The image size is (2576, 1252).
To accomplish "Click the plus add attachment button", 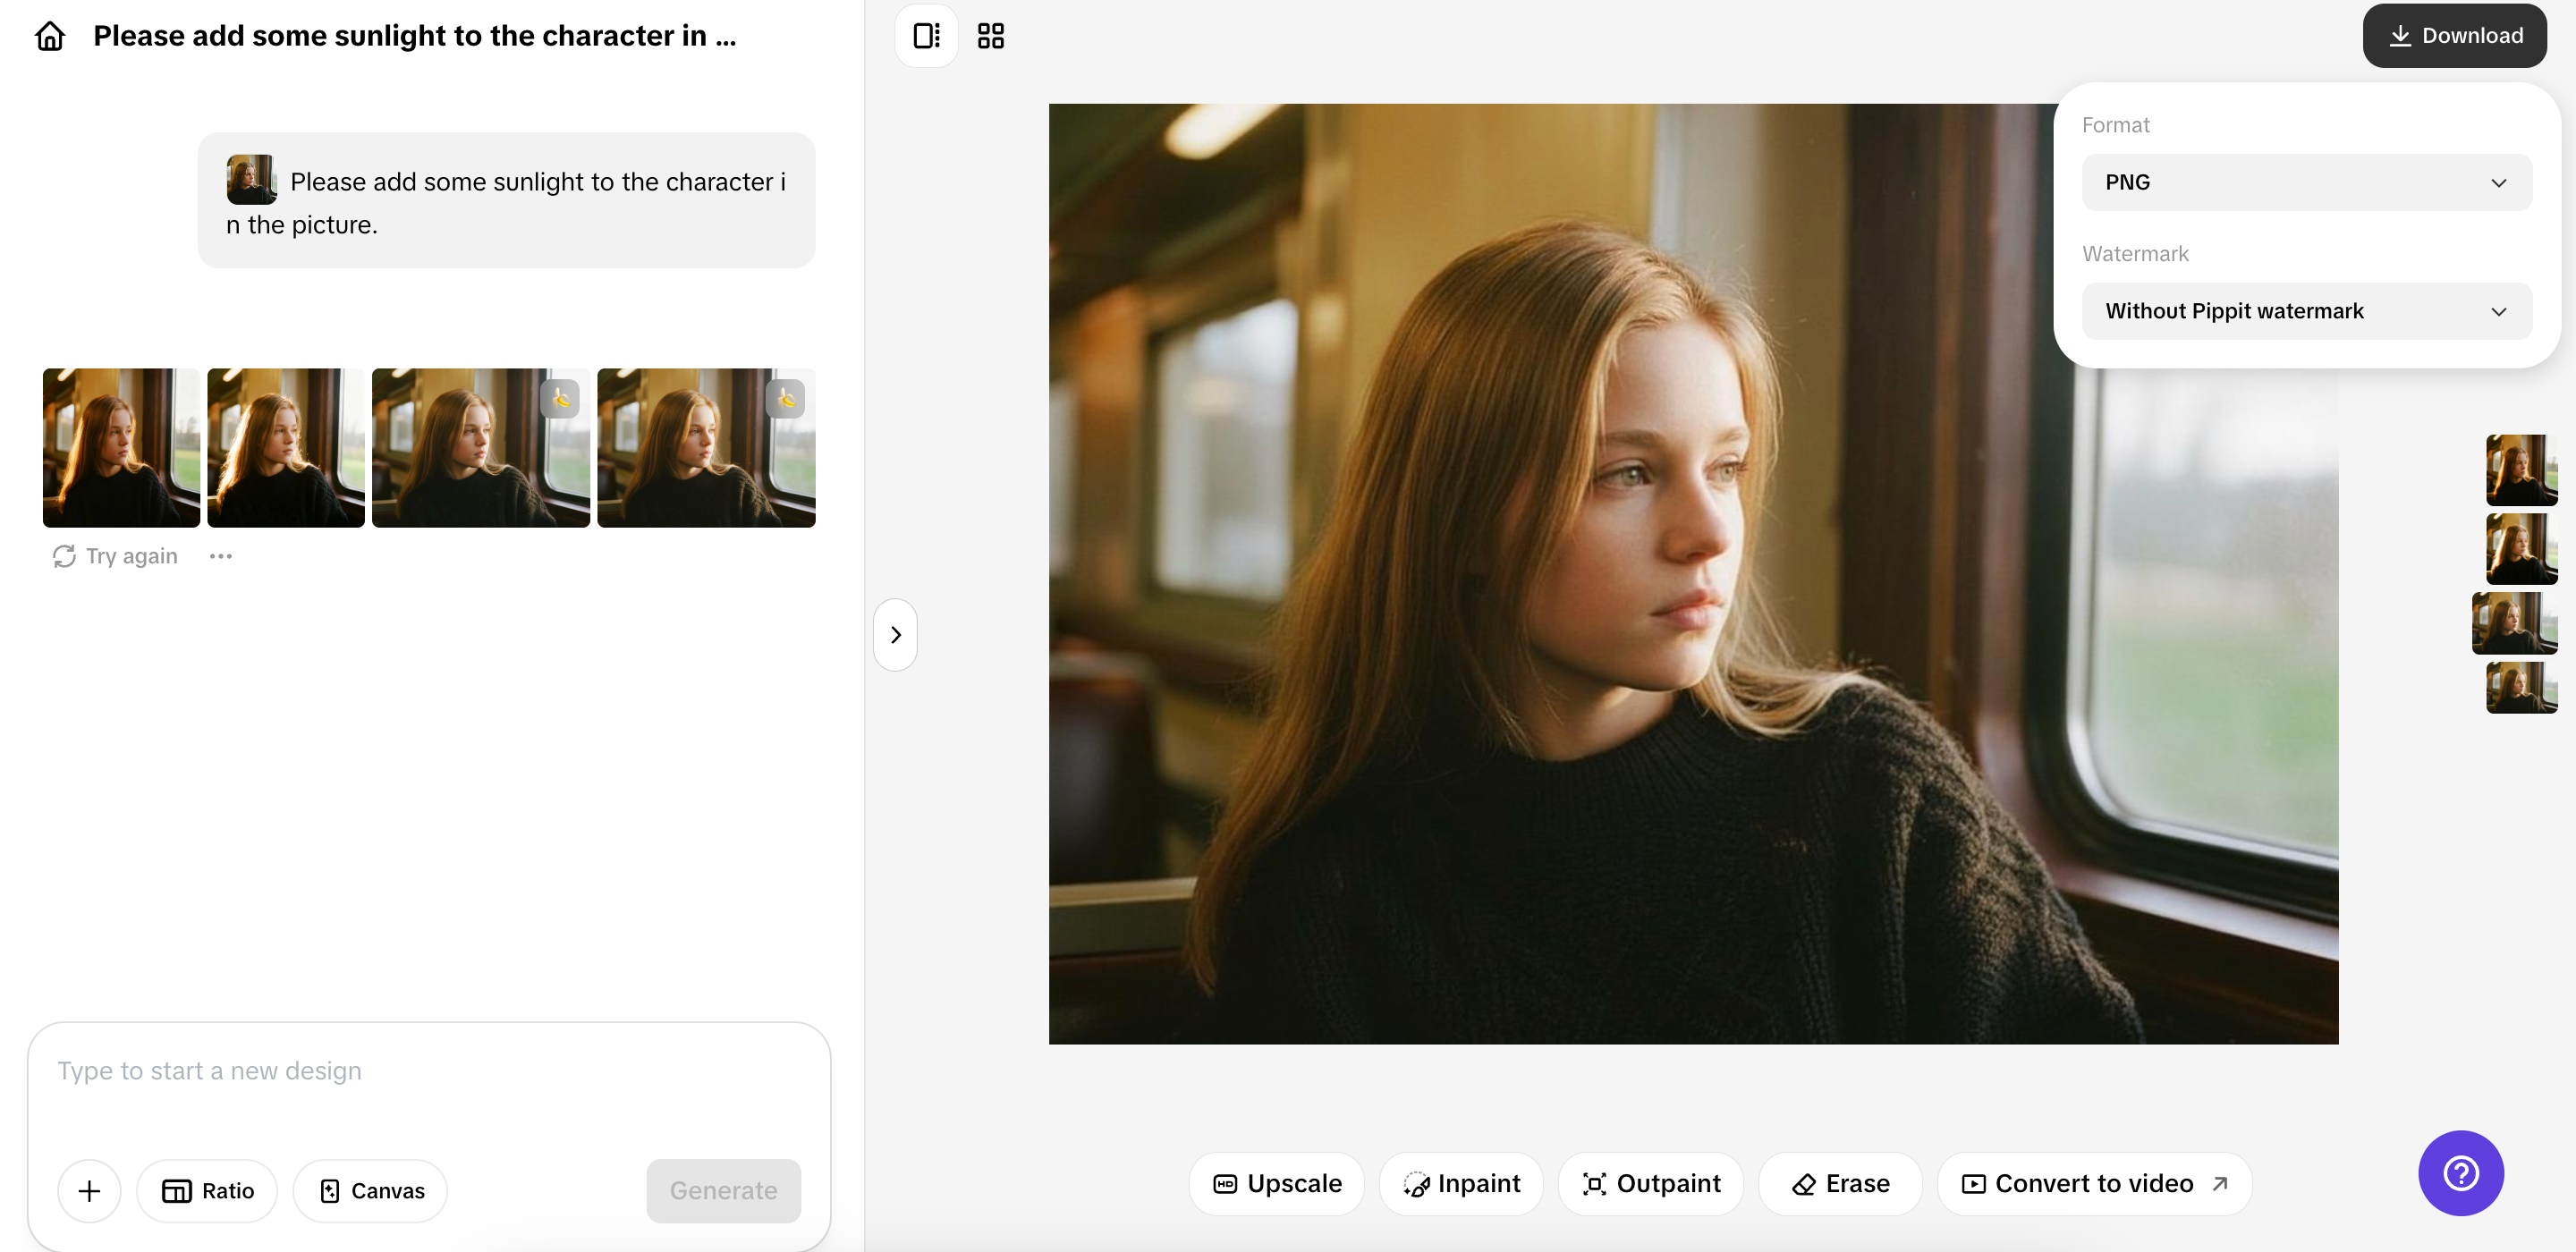I will click(x=89, y=1190).
